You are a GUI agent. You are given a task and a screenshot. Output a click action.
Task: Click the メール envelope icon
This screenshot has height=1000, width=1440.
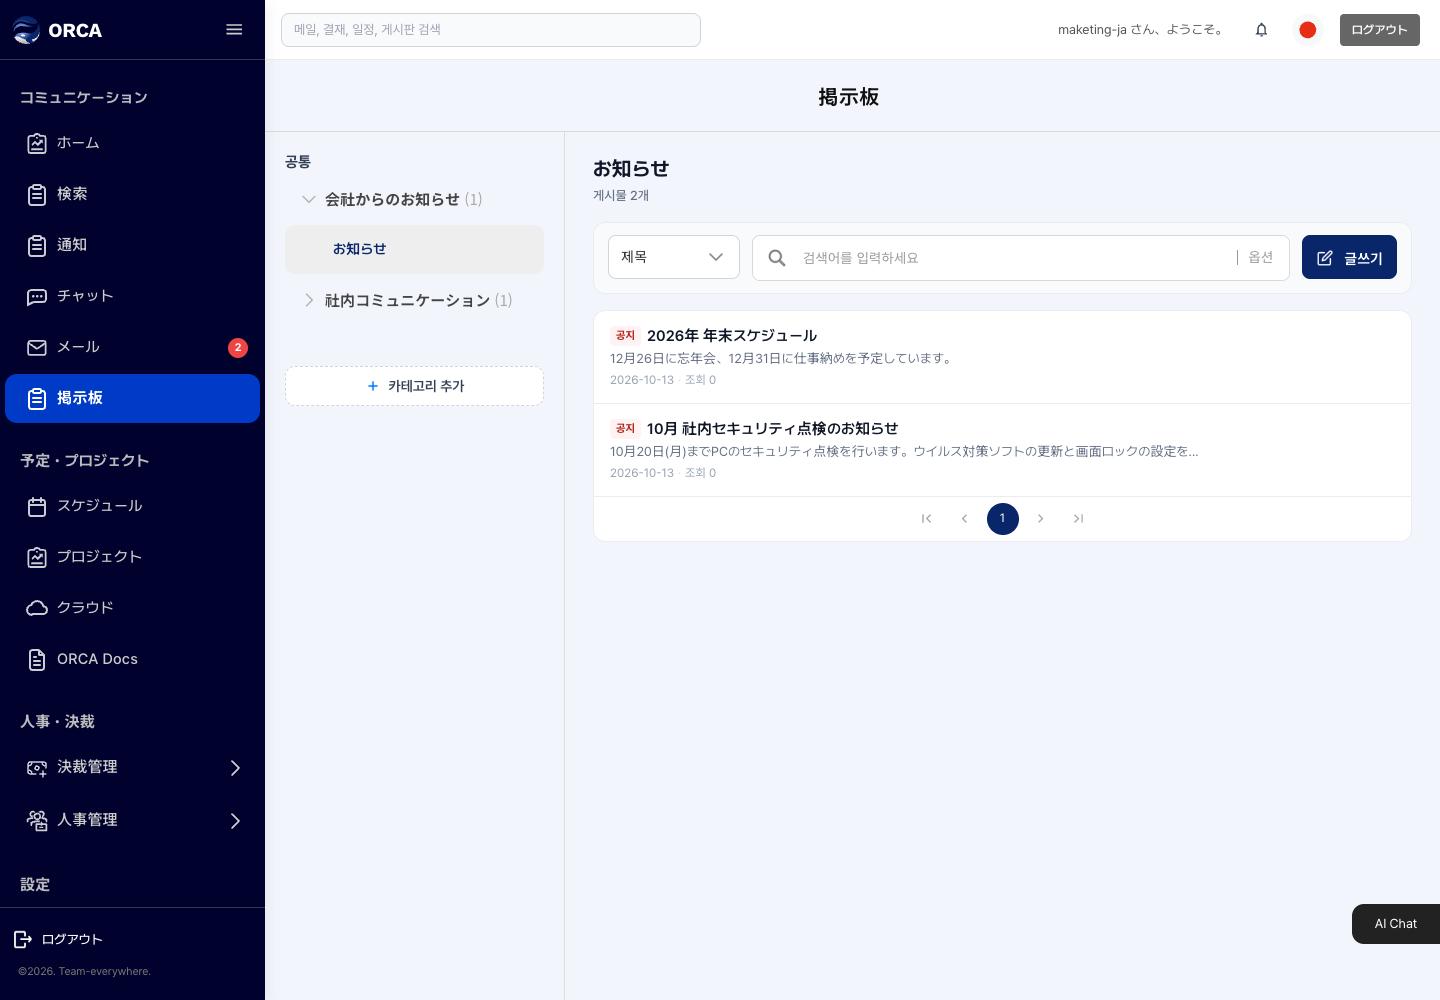tap(37, 347)
